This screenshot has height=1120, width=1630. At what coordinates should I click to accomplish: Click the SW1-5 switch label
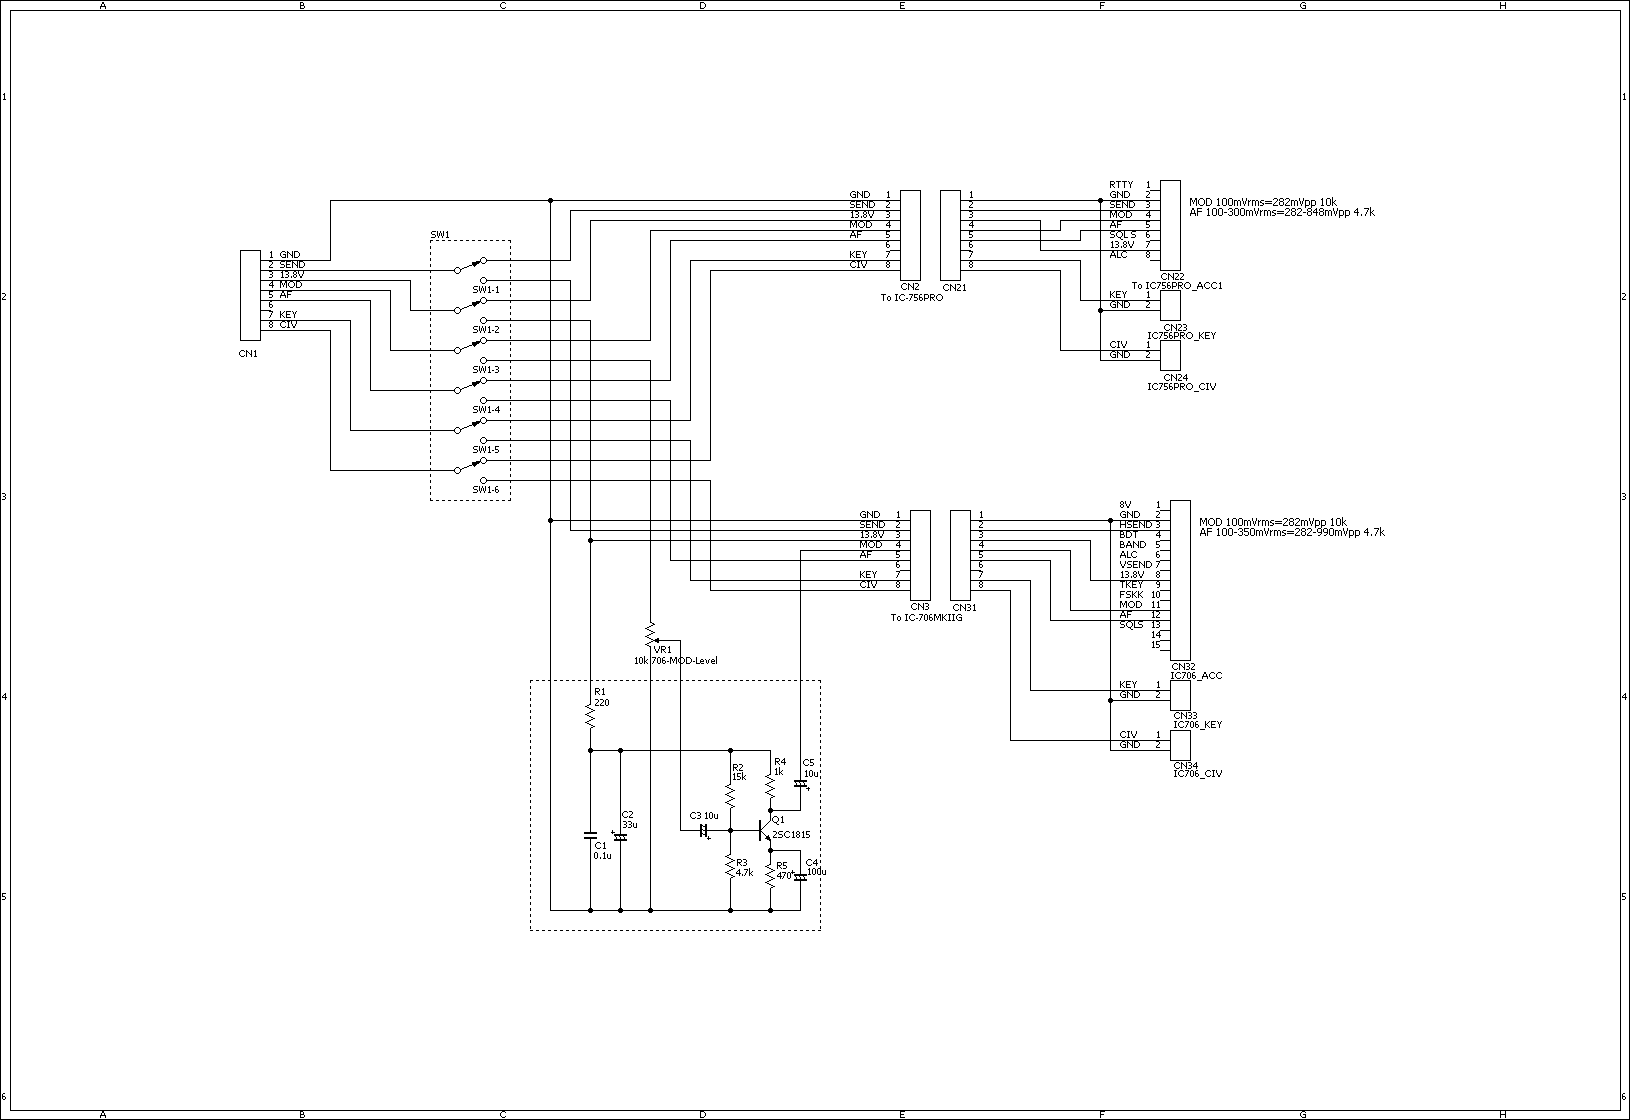pos(486,450)
